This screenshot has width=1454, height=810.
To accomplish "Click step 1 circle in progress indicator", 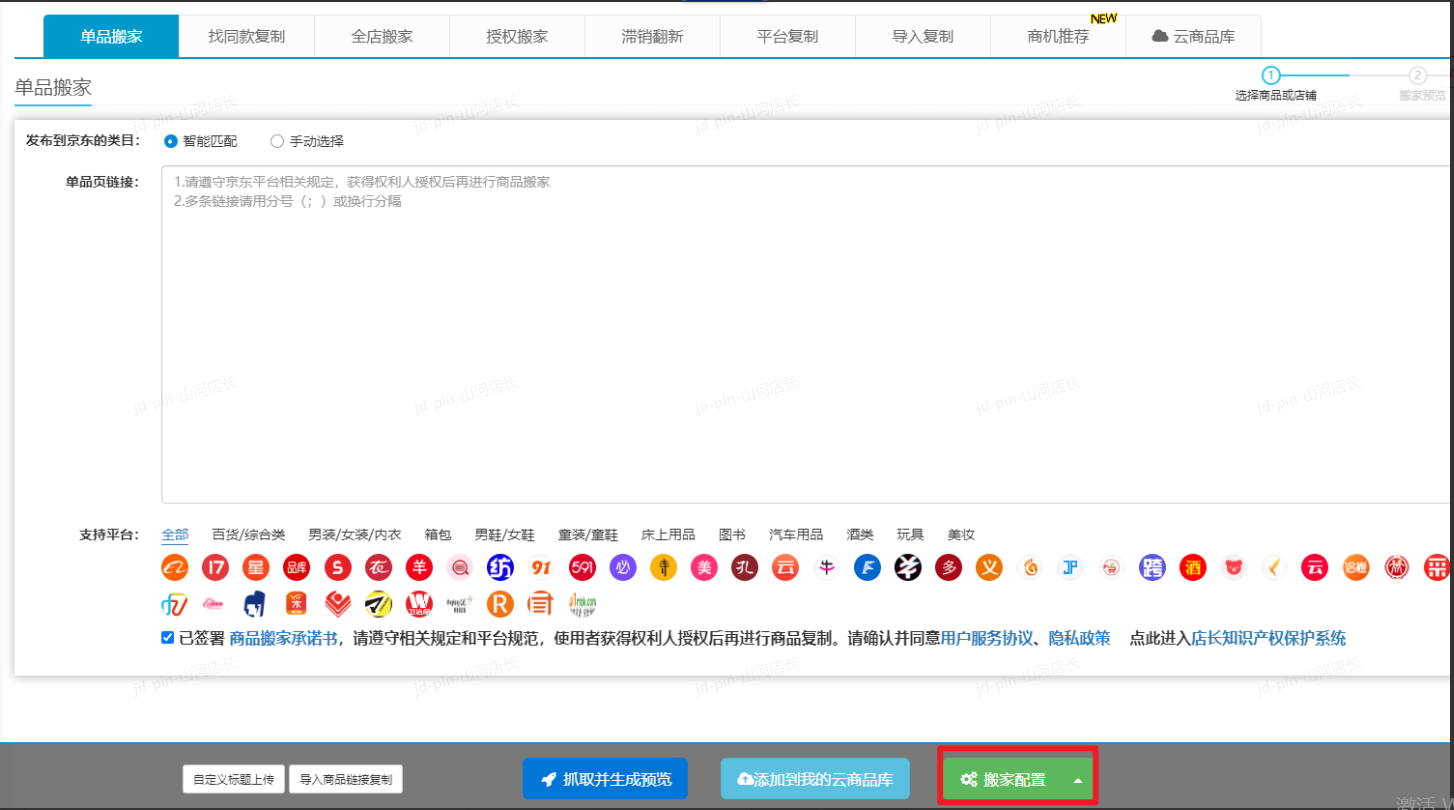I will (1270, 75).
